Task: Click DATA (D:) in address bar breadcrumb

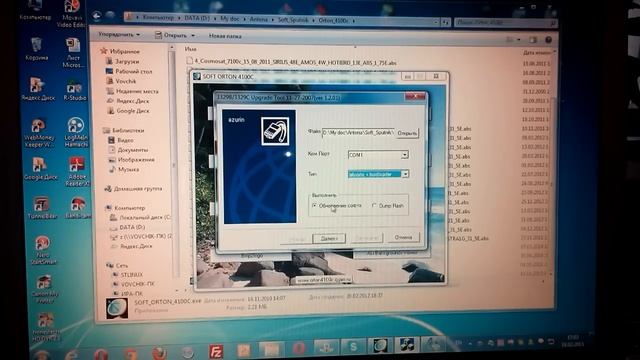Action: (x=197, y=18)
